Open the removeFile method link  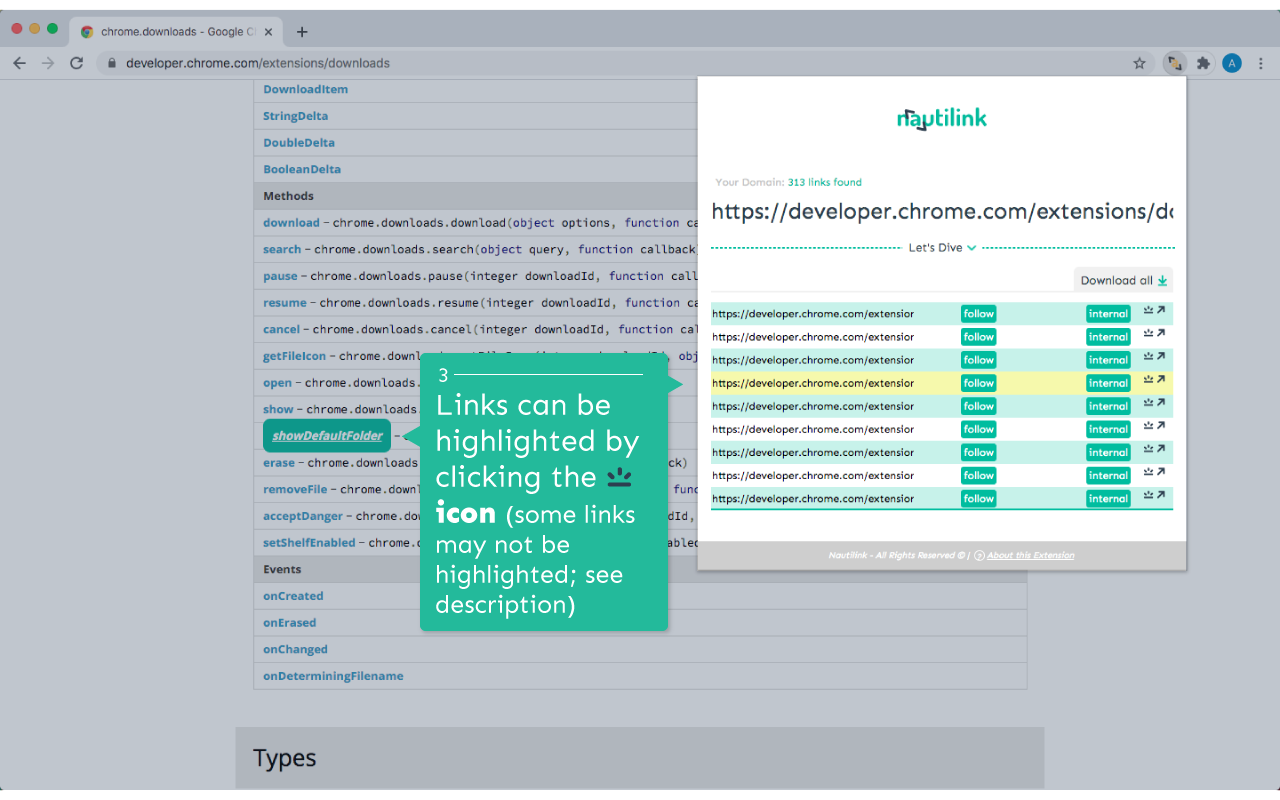[295, 489]
